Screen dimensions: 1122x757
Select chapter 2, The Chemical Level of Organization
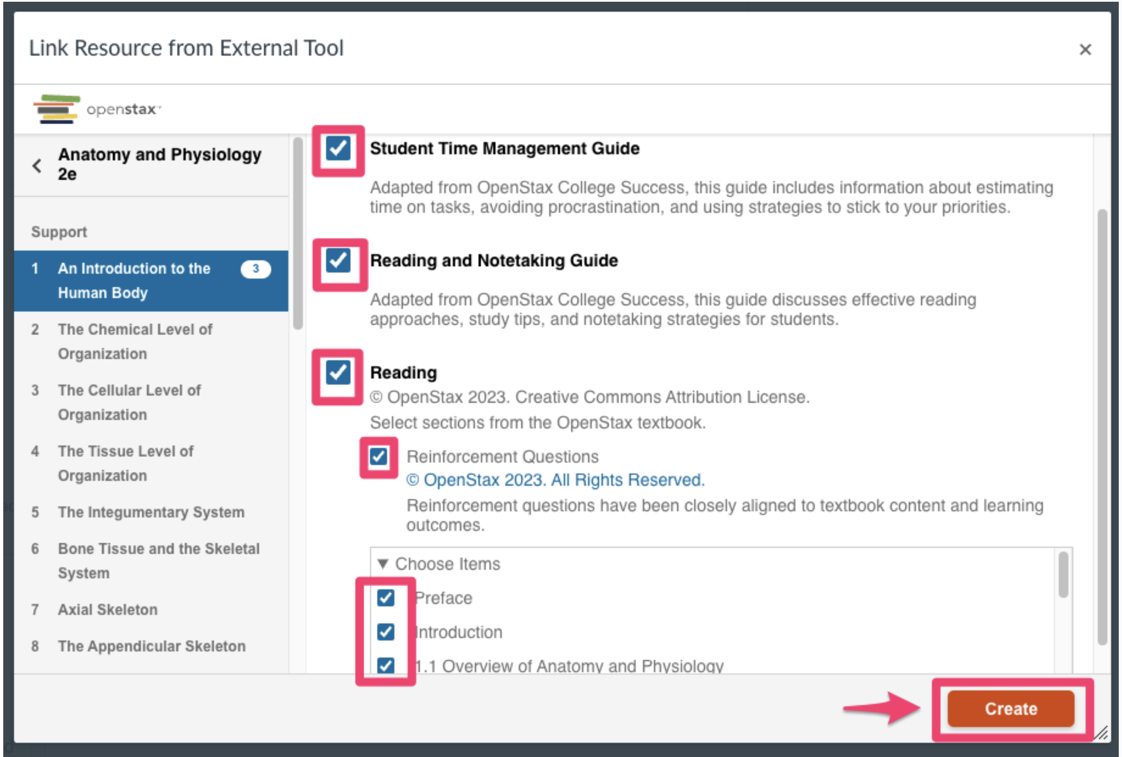pyautogui.click(x=135, y=341)
